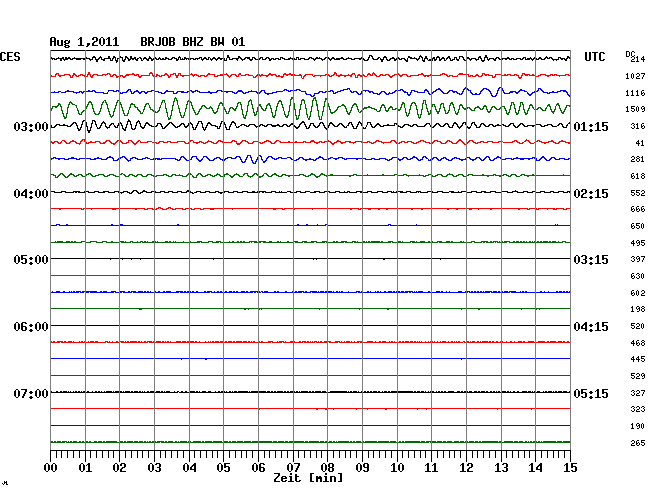Click the DC offset value "323"
The width and height of the screenshot is (650, 494).
tap(638, 409)
